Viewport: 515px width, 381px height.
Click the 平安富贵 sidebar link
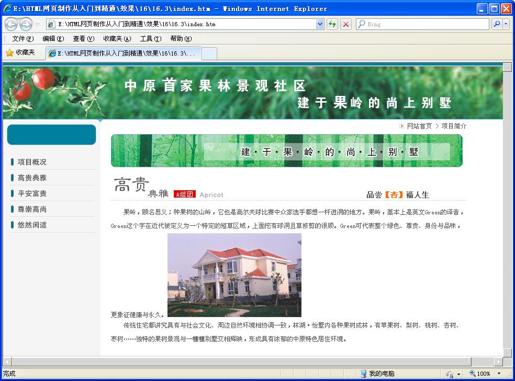(32, 194)
